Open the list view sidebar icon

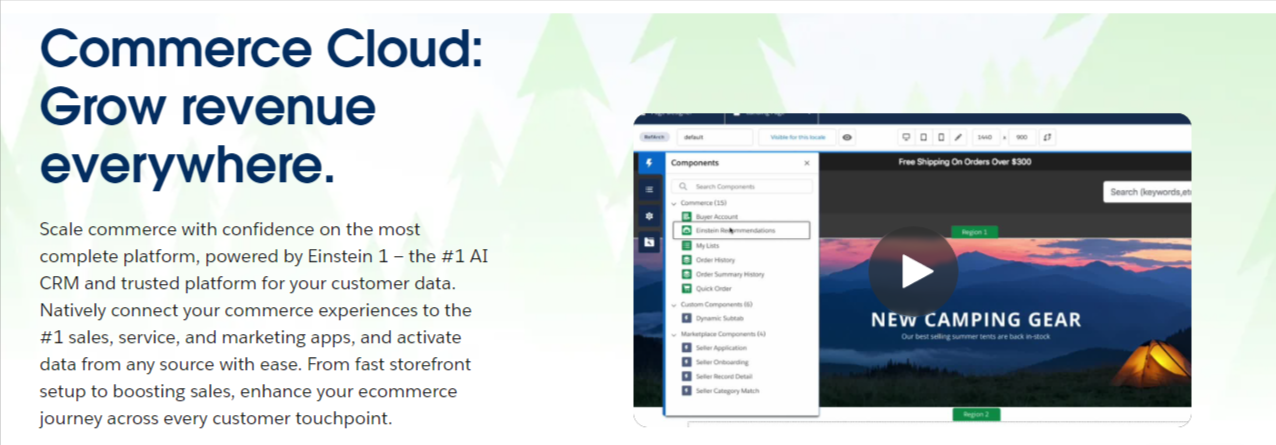648,189
